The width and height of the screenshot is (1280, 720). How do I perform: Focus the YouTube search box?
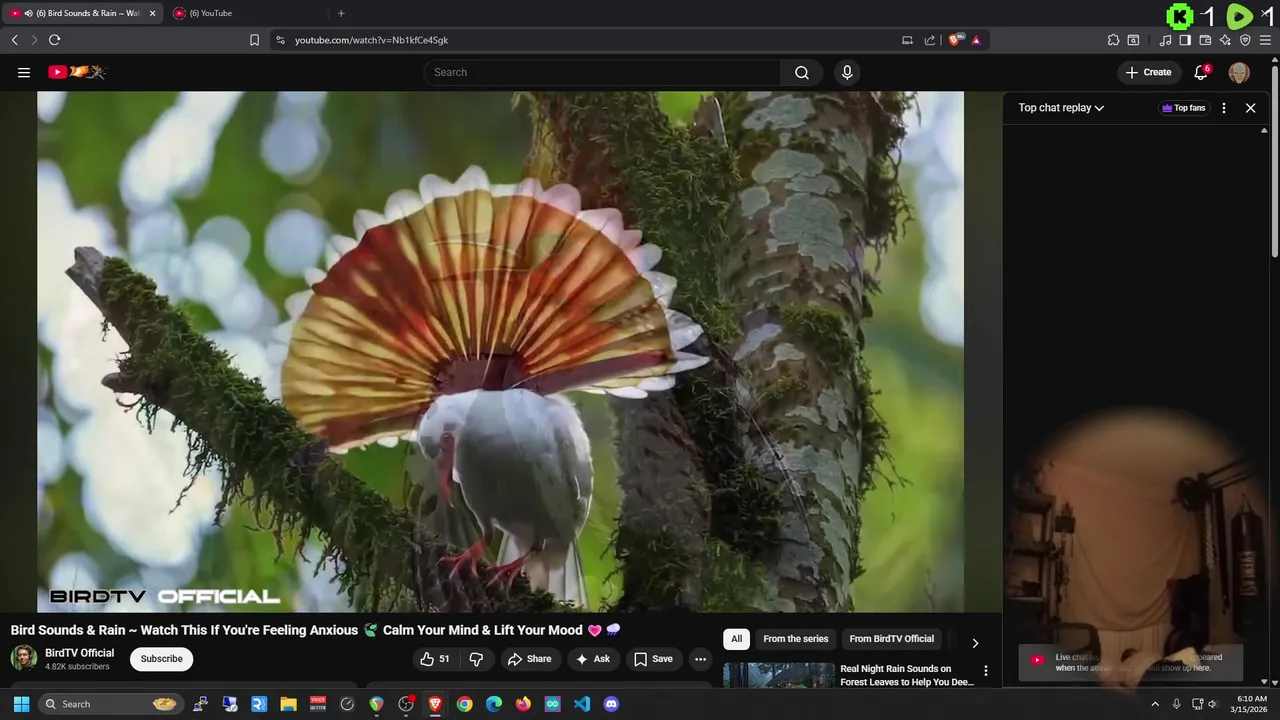(x=602, y=72)
